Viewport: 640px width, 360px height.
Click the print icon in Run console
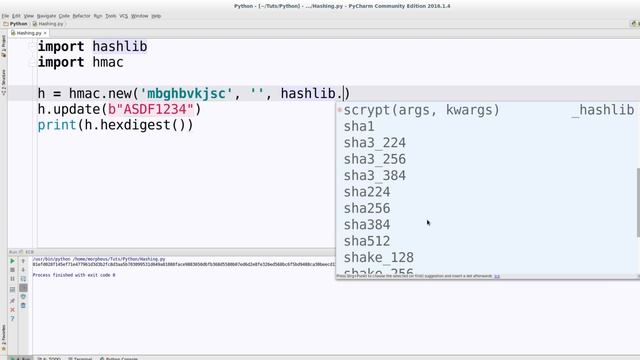tap(23, 297)
